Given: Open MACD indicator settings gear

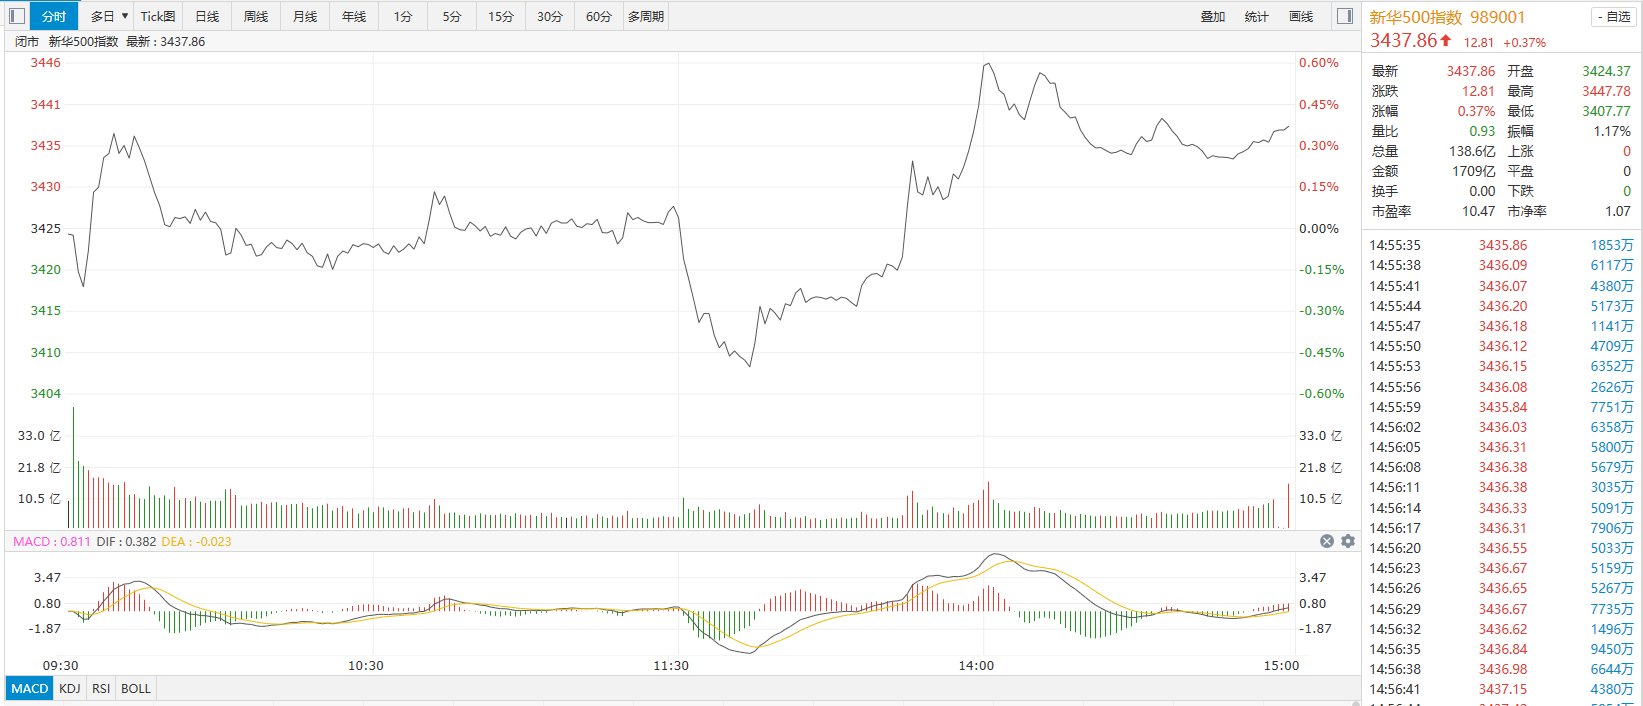Looking at the screenshot, I should (1348, 541).
